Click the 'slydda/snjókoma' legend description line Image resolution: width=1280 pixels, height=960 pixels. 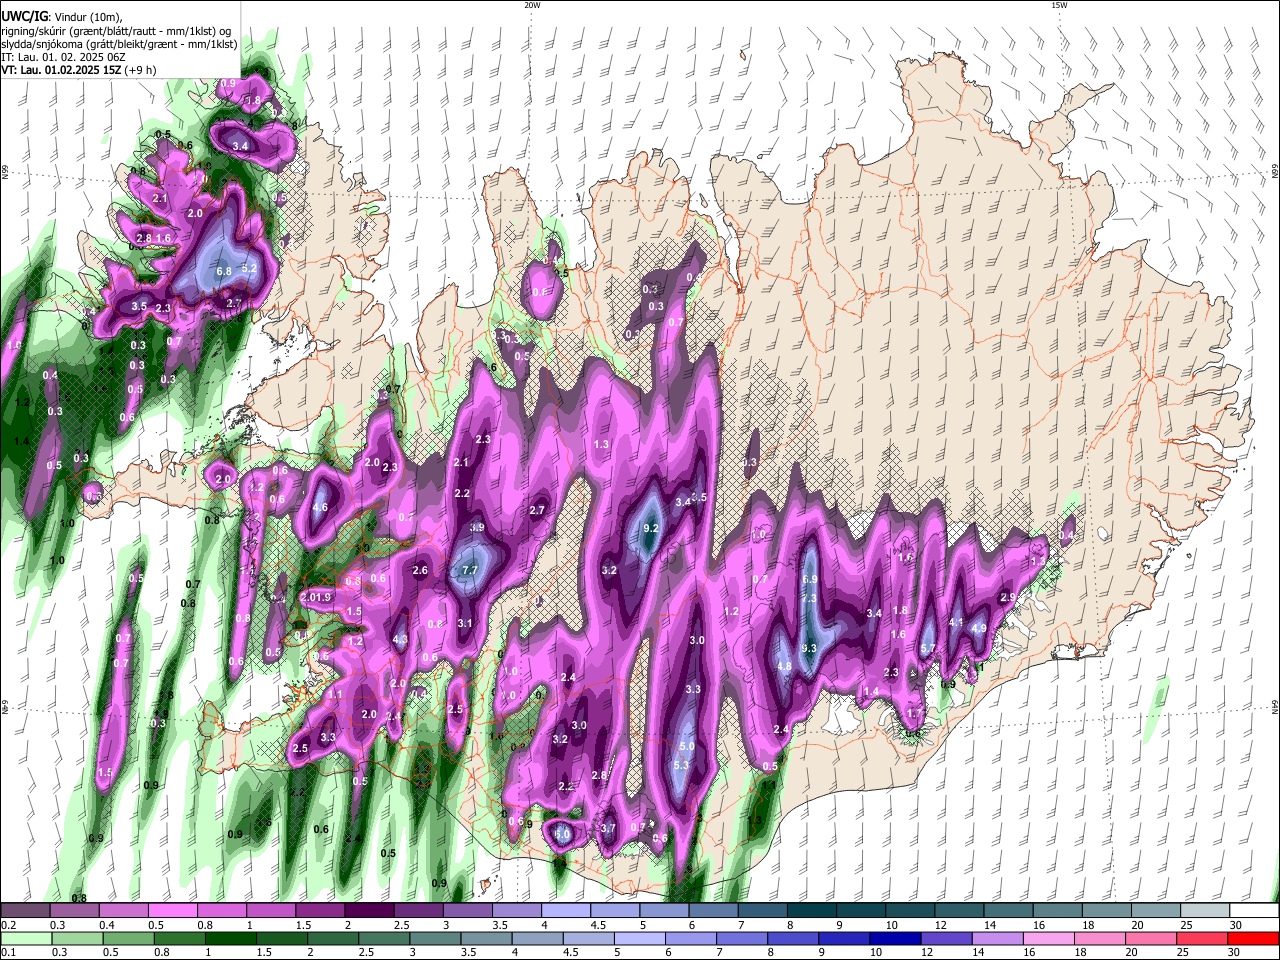(x=119, y=44)
